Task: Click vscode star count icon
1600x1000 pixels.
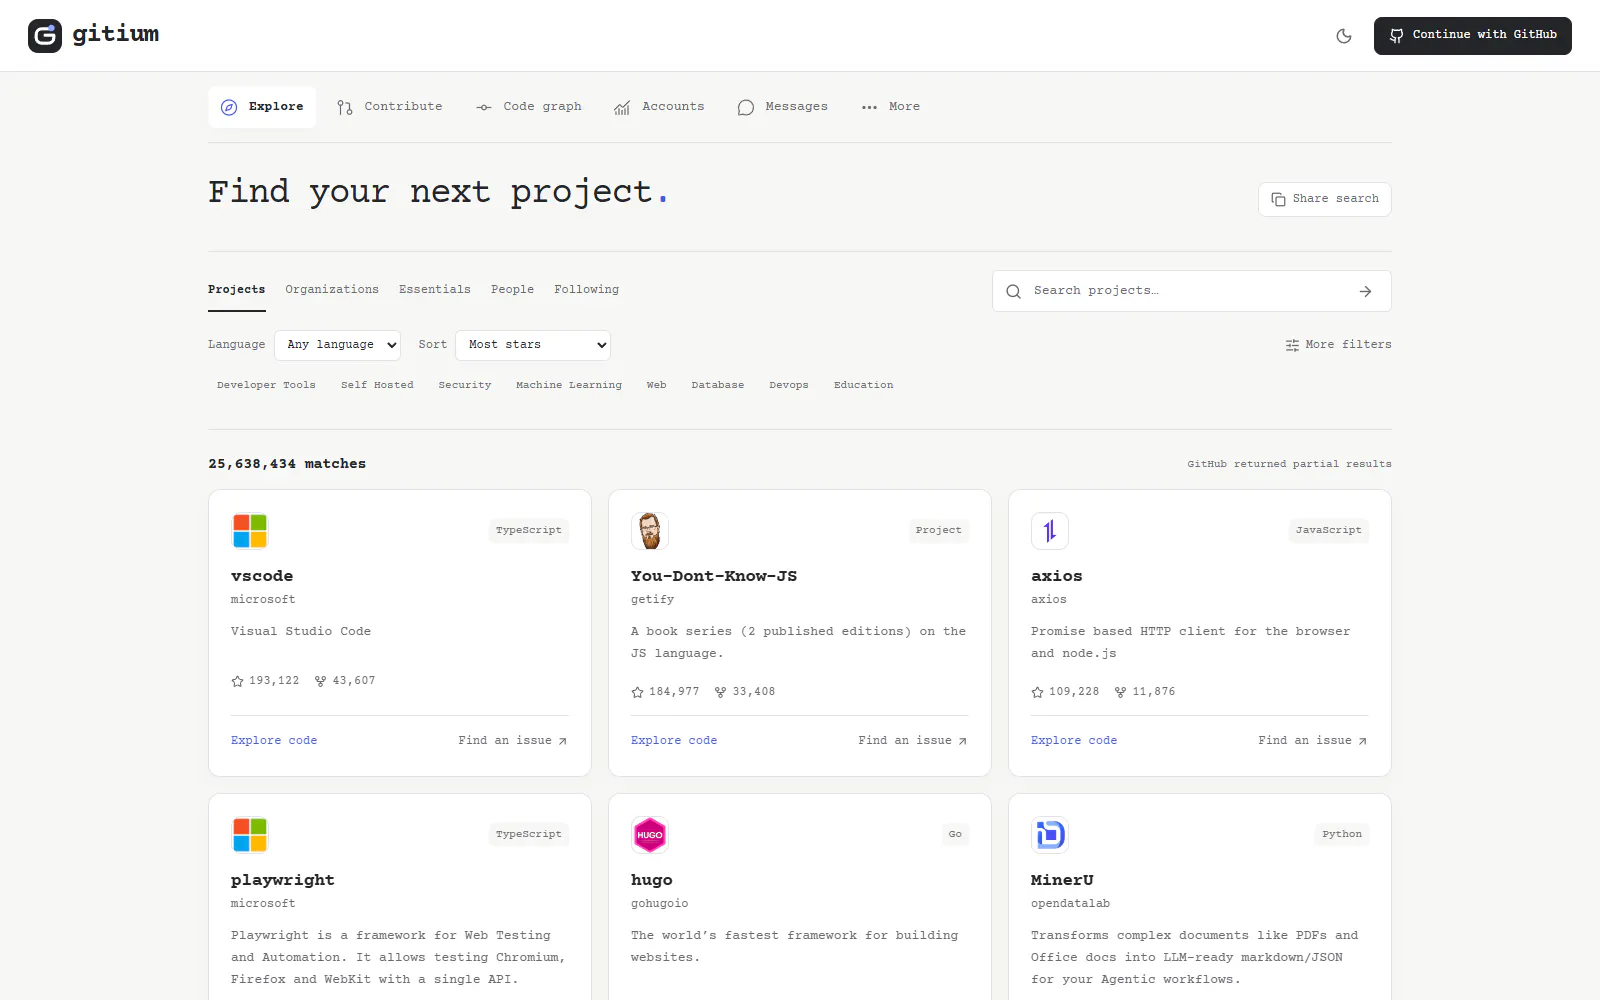Action: point(237,681)
